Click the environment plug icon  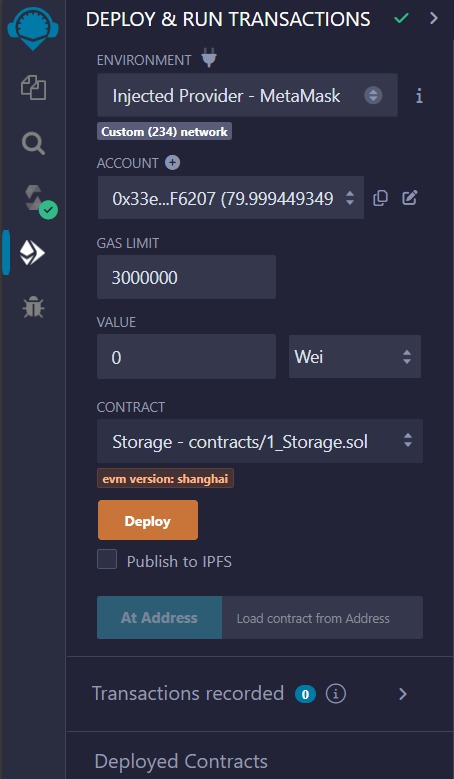tap(209, 60)
